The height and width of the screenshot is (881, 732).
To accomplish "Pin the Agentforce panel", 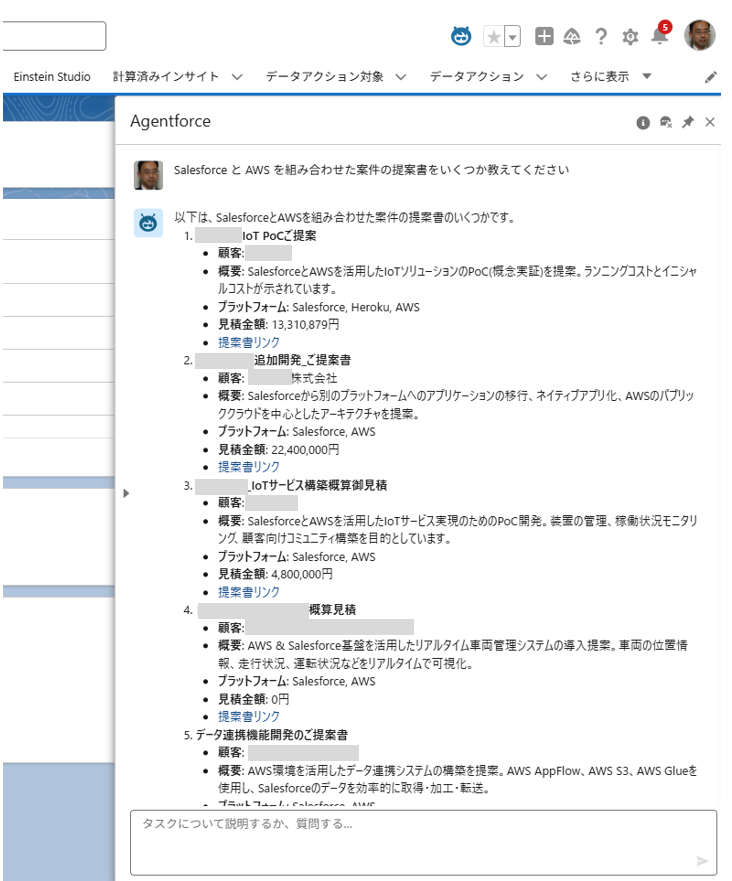I will coord(688,122).
